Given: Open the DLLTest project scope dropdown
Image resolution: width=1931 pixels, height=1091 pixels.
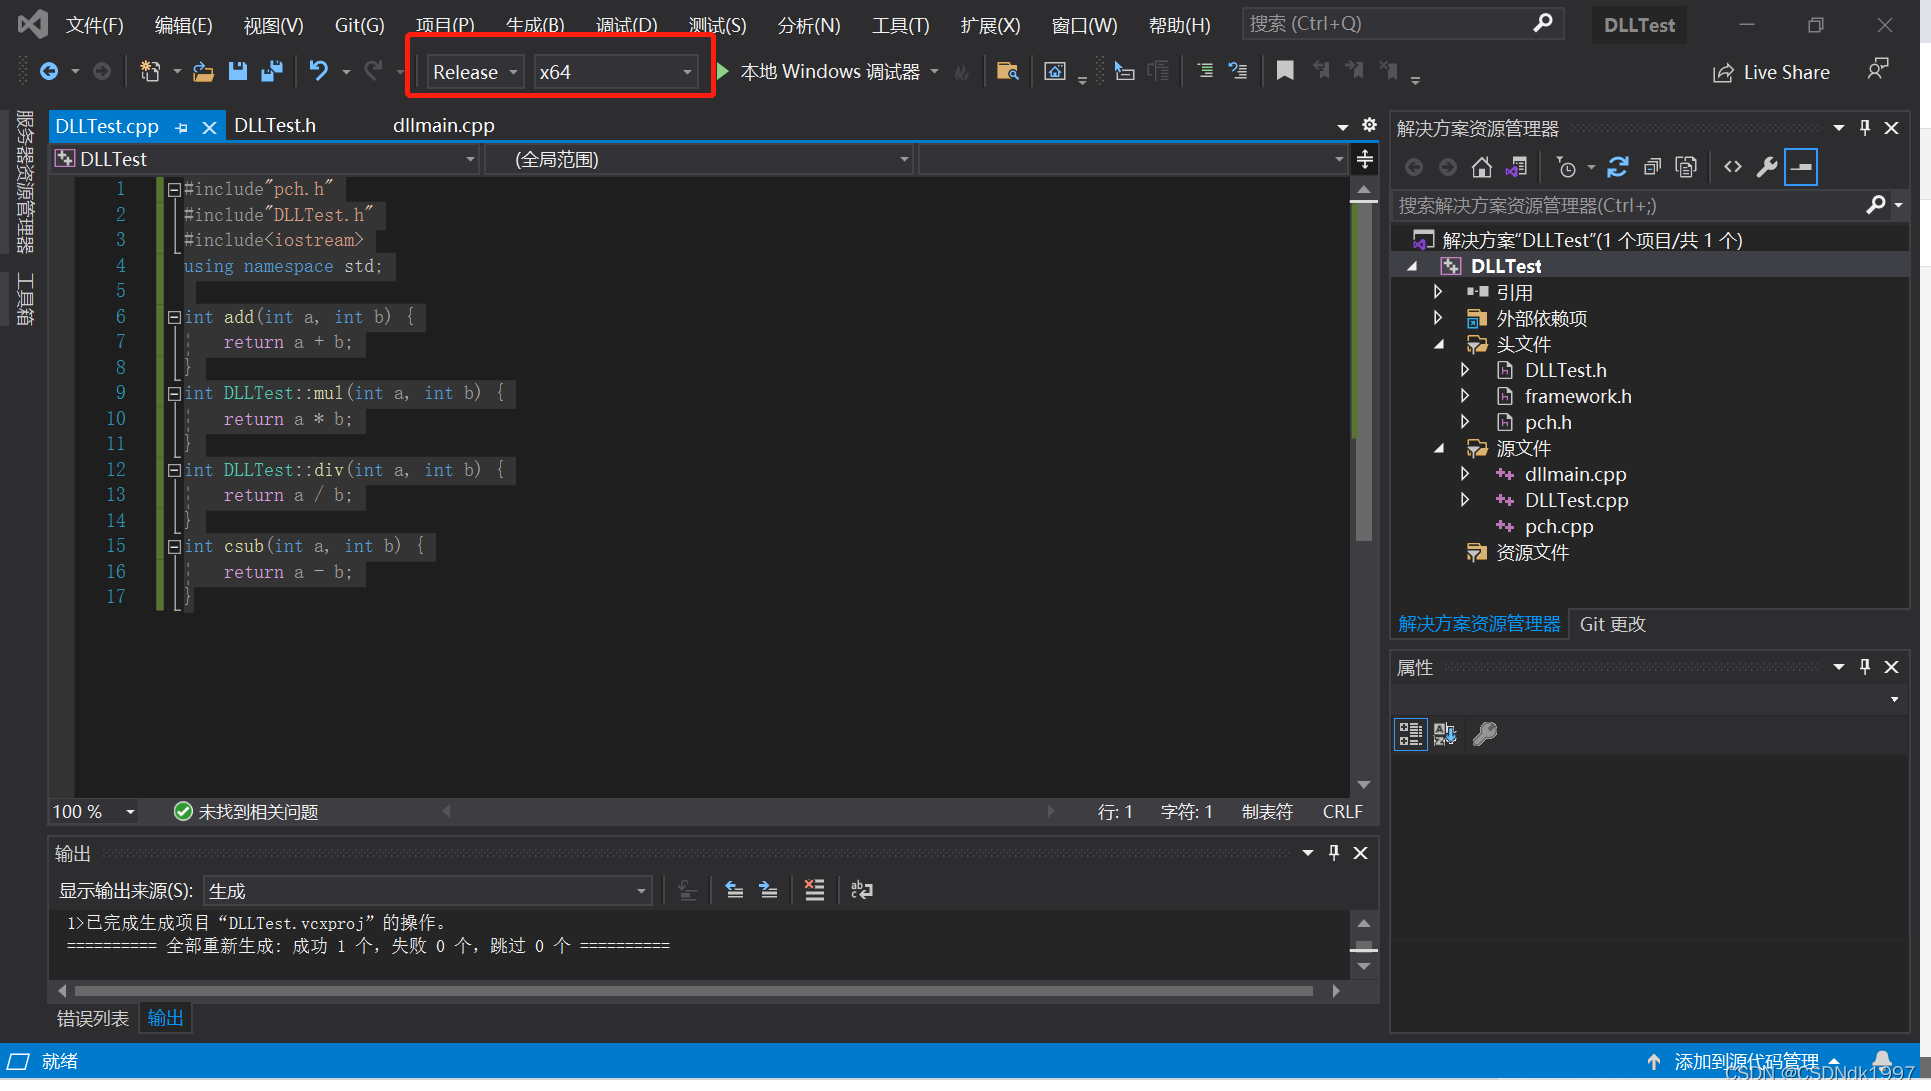Looking at the screenshot, I should click(265, 159).
